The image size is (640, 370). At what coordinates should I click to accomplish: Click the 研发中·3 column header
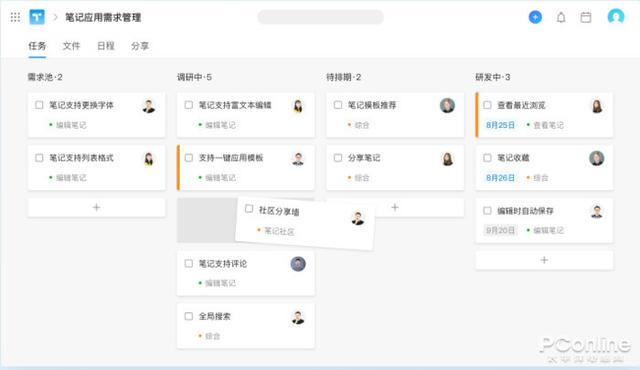[x=493, y=77]
